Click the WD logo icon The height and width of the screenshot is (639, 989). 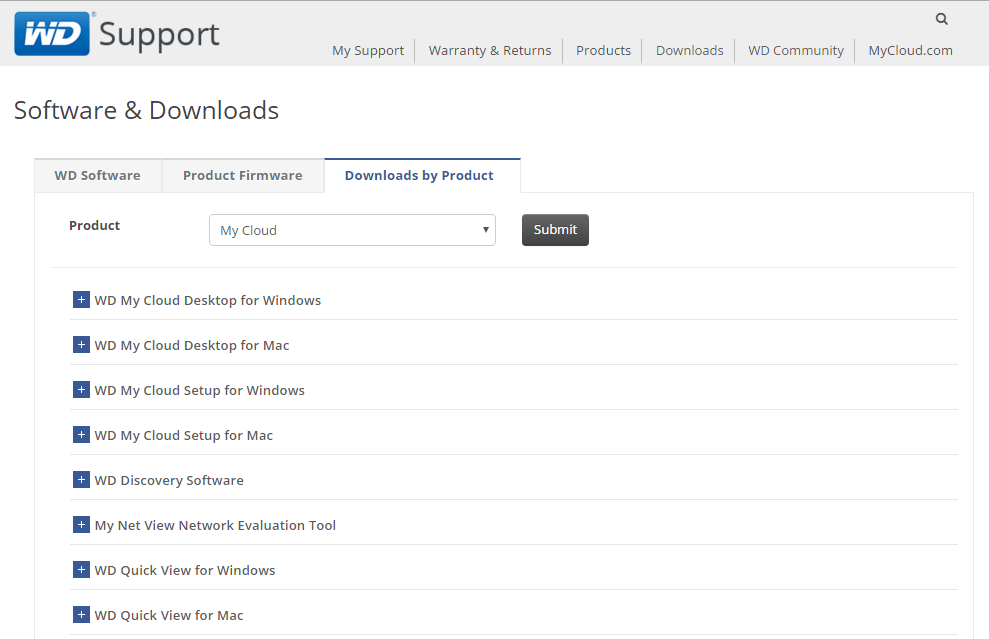[52, 33]
